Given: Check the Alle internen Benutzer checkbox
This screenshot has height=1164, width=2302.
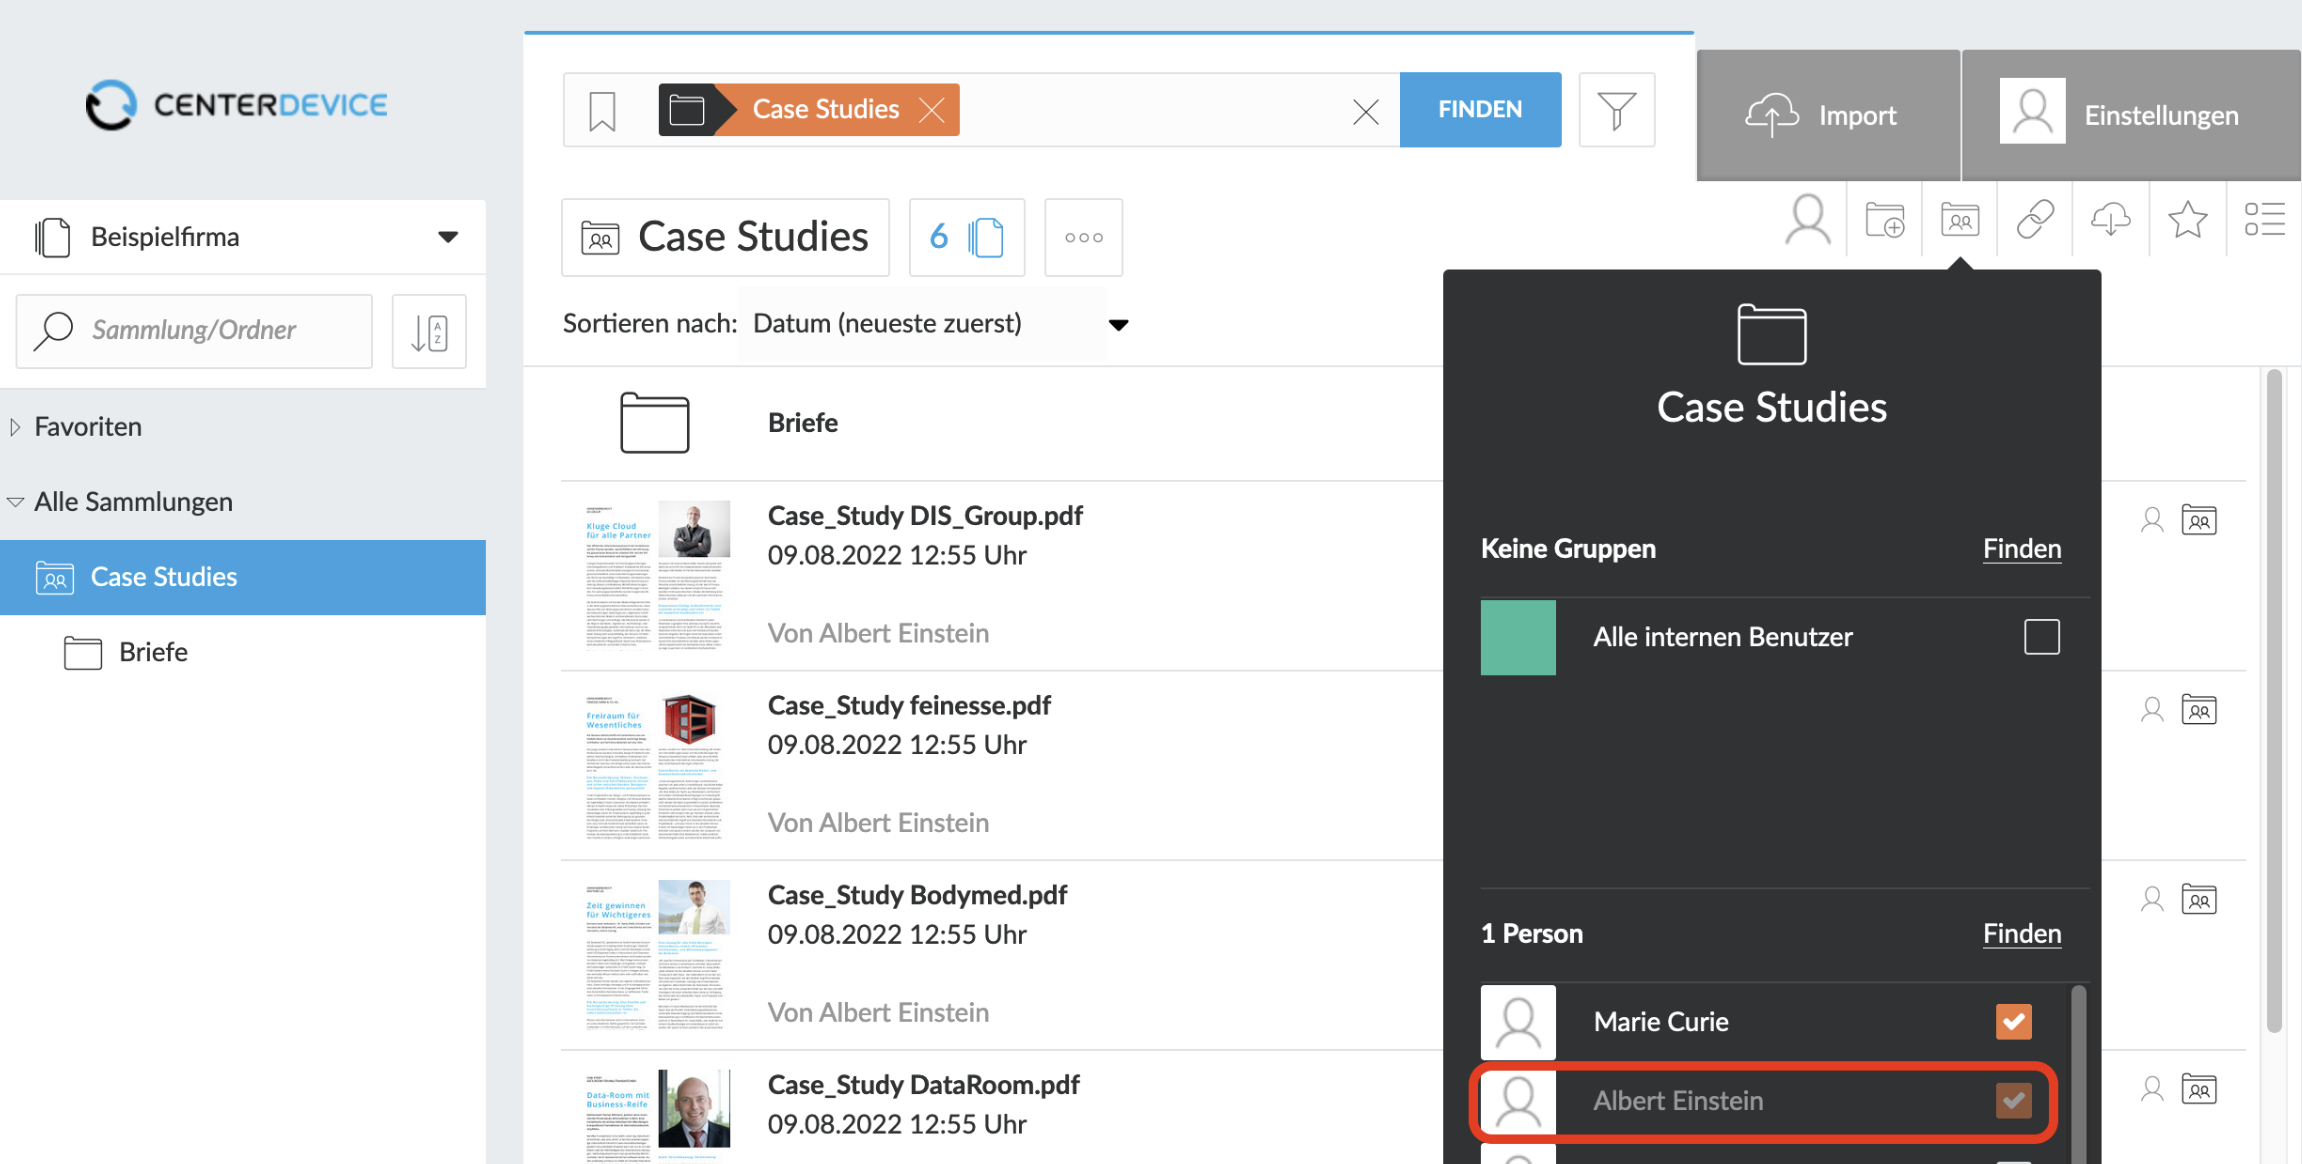Looking at the screenshot, I should [x=2041, y=637].
